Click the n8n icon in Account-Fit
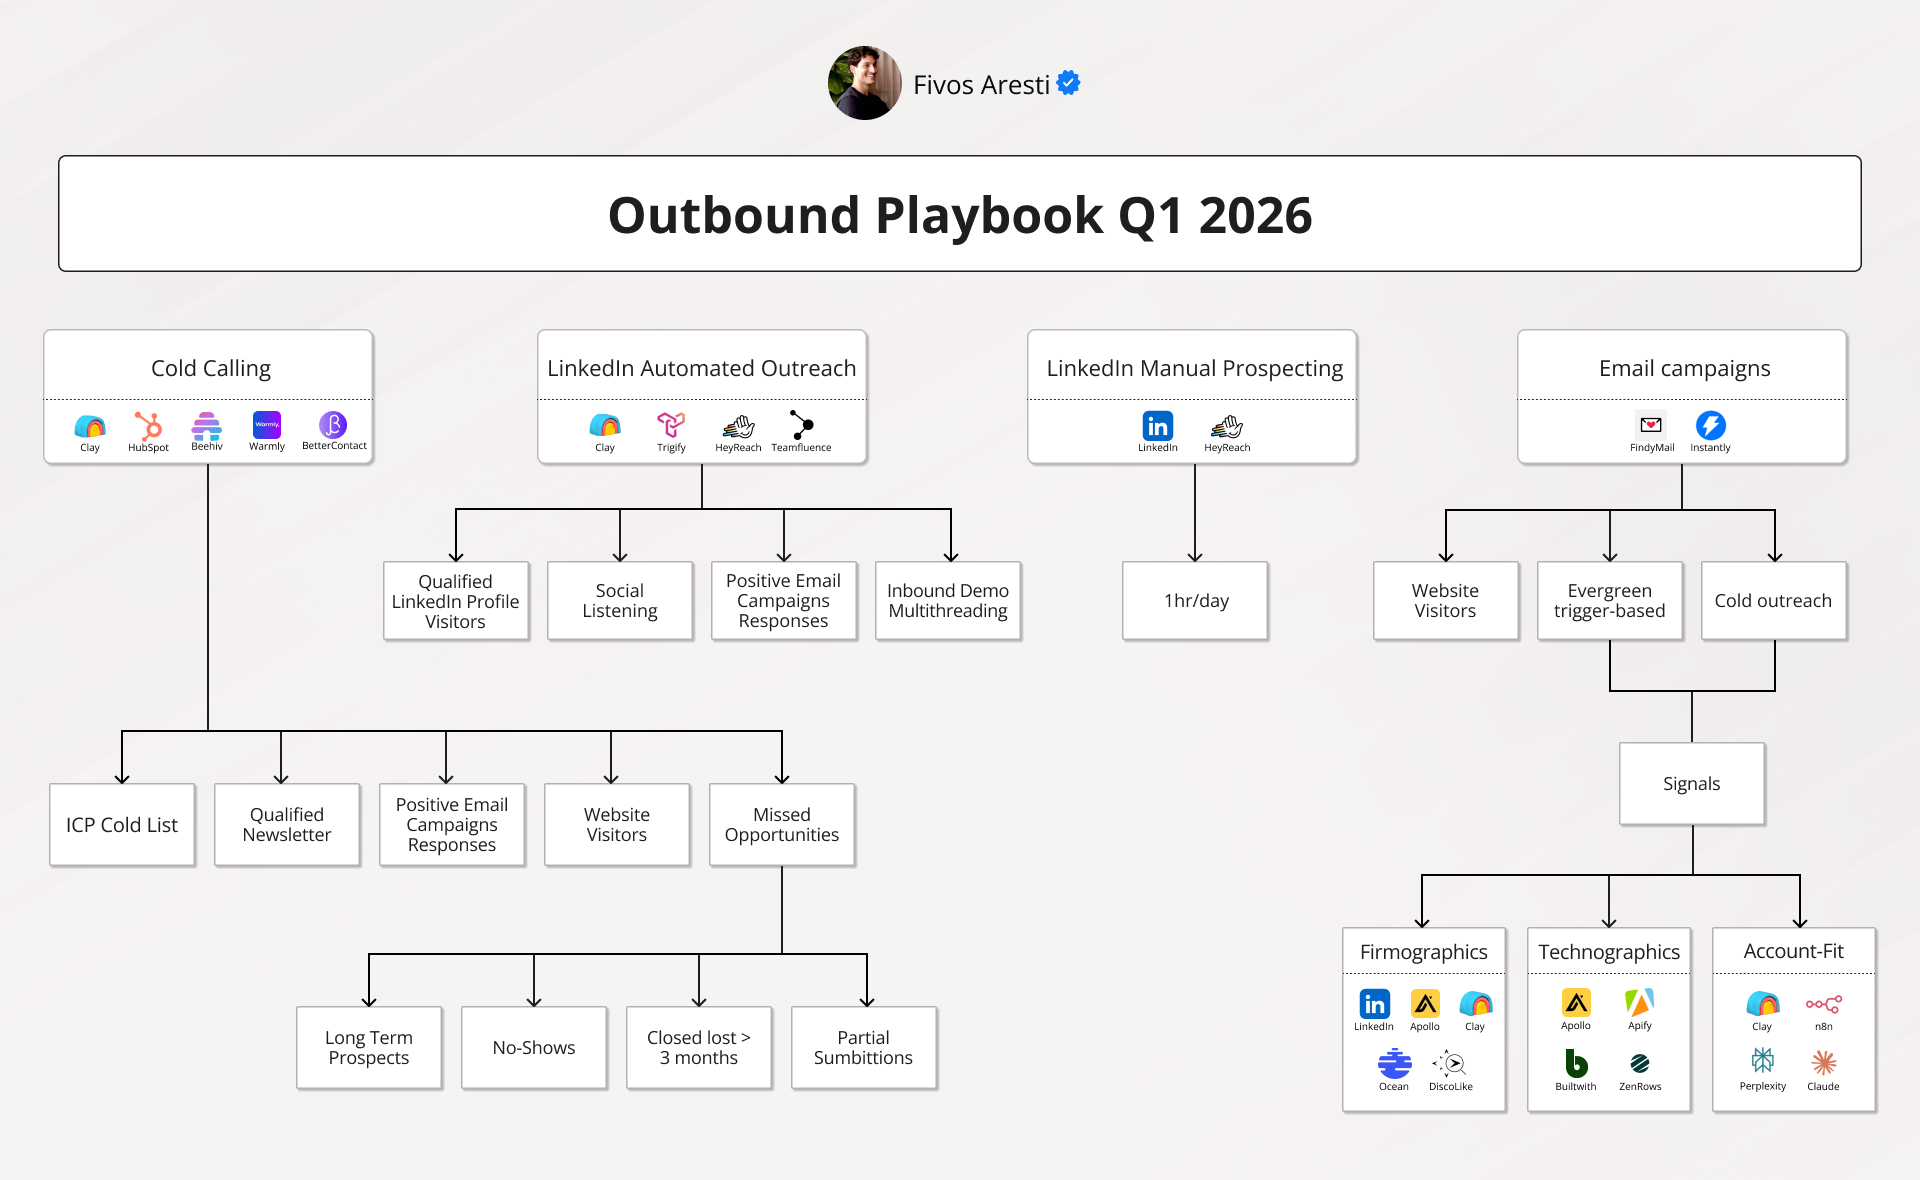This screenshot has width=1920, height=1180. [x=1823, y=1004]
